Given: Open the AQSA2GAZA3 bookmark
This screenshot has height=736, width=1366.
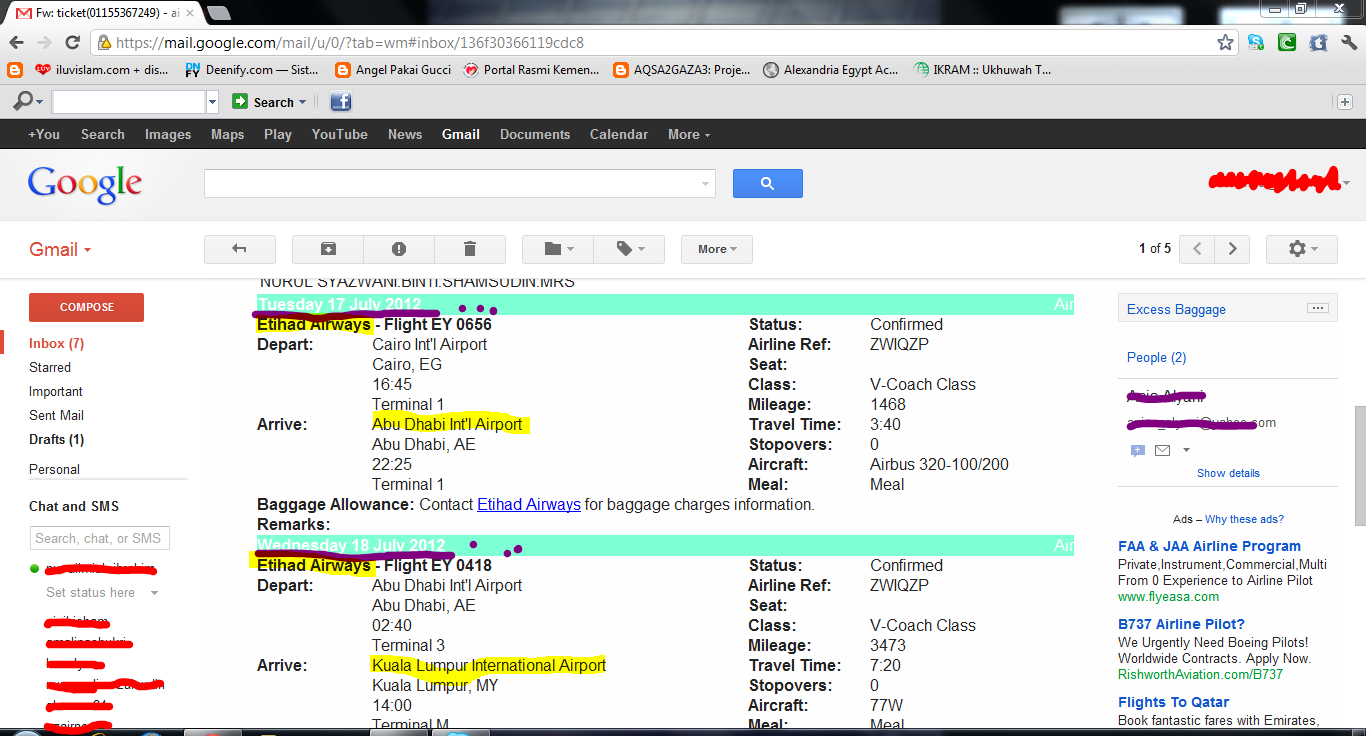Looking at the screenshot, I should click(x=683, y=70).
